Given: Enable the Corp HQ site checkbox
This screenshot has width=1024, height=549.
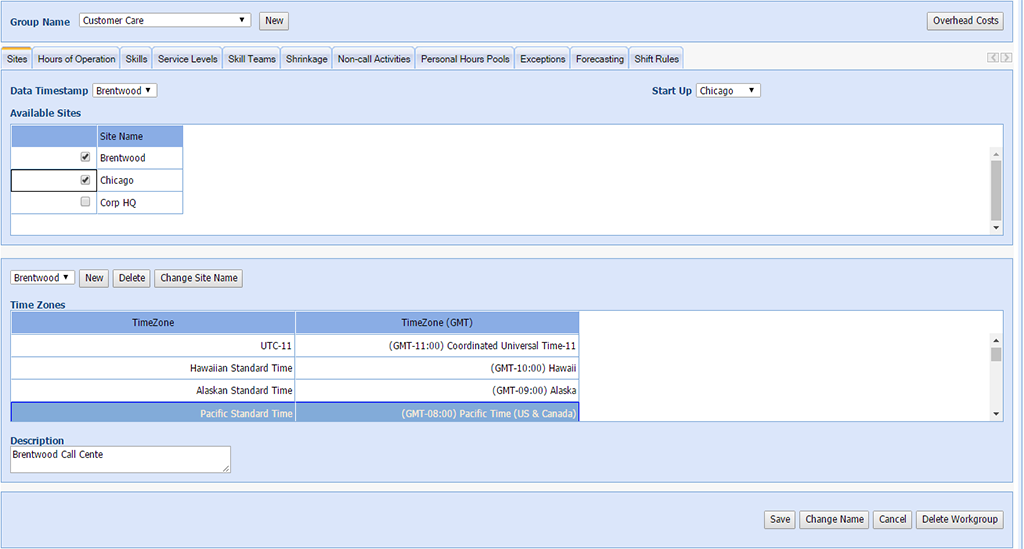Looking at the screenshot, I should coord(85,202).
